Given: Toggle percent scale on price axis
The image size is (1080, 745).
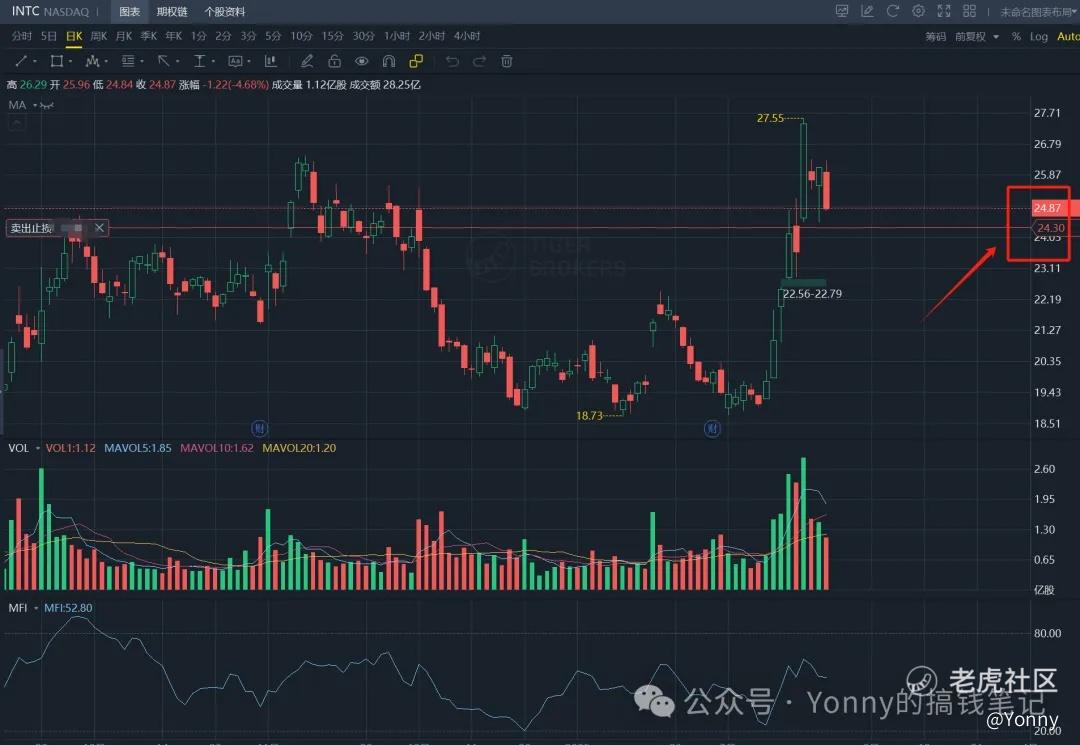Looking at the screenshot, I should tap(1016, 36).
